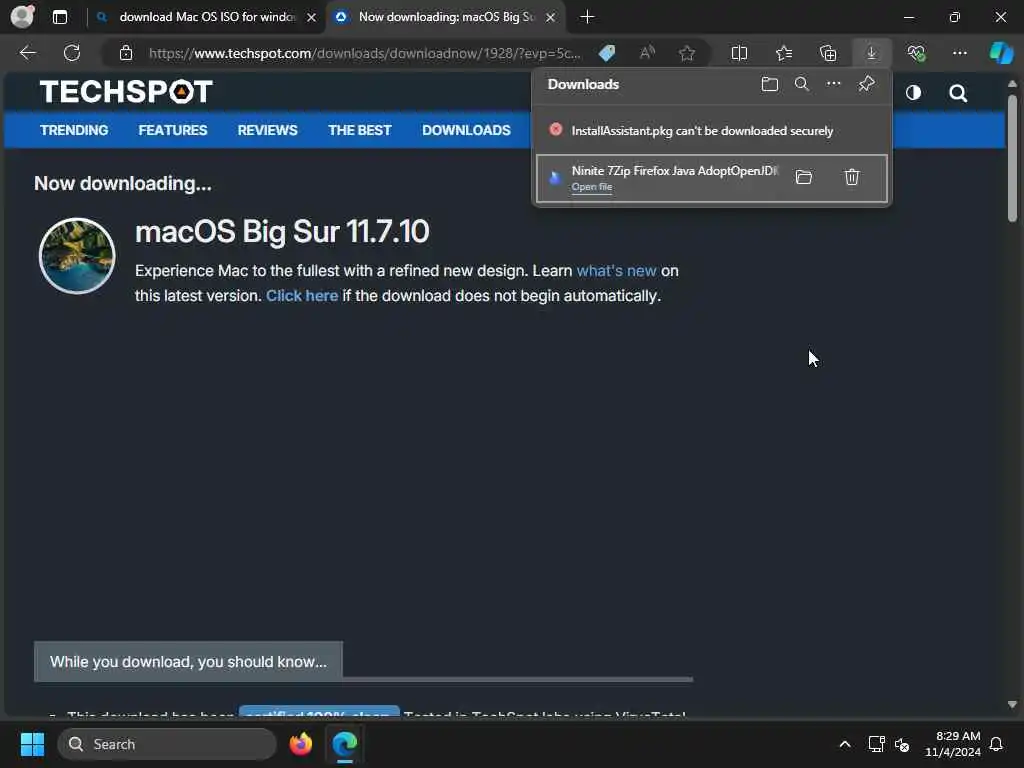Open Browser essentials heart icon
Image resolution: width=1024 pixels, height=768 pixels.
[x=916, y=53]
